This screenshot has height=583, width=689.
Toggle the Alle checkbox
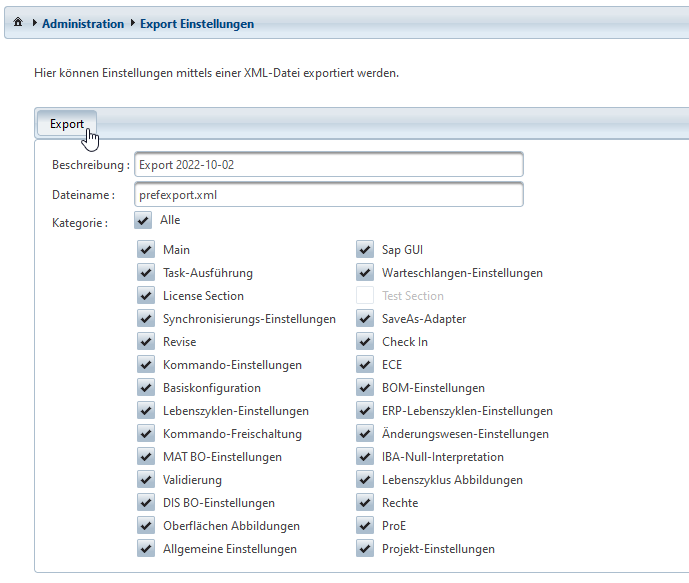[x=143, y=220]
